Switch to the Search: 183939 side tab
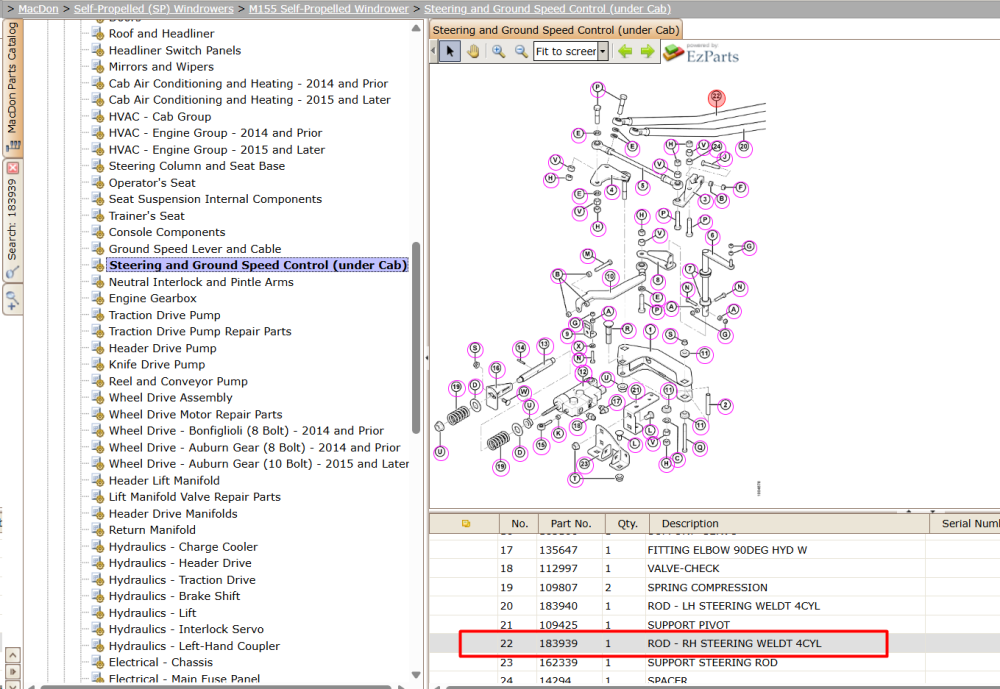Image resolution: width=1000 pixels, height=689 pixels. tap(13, 218)
